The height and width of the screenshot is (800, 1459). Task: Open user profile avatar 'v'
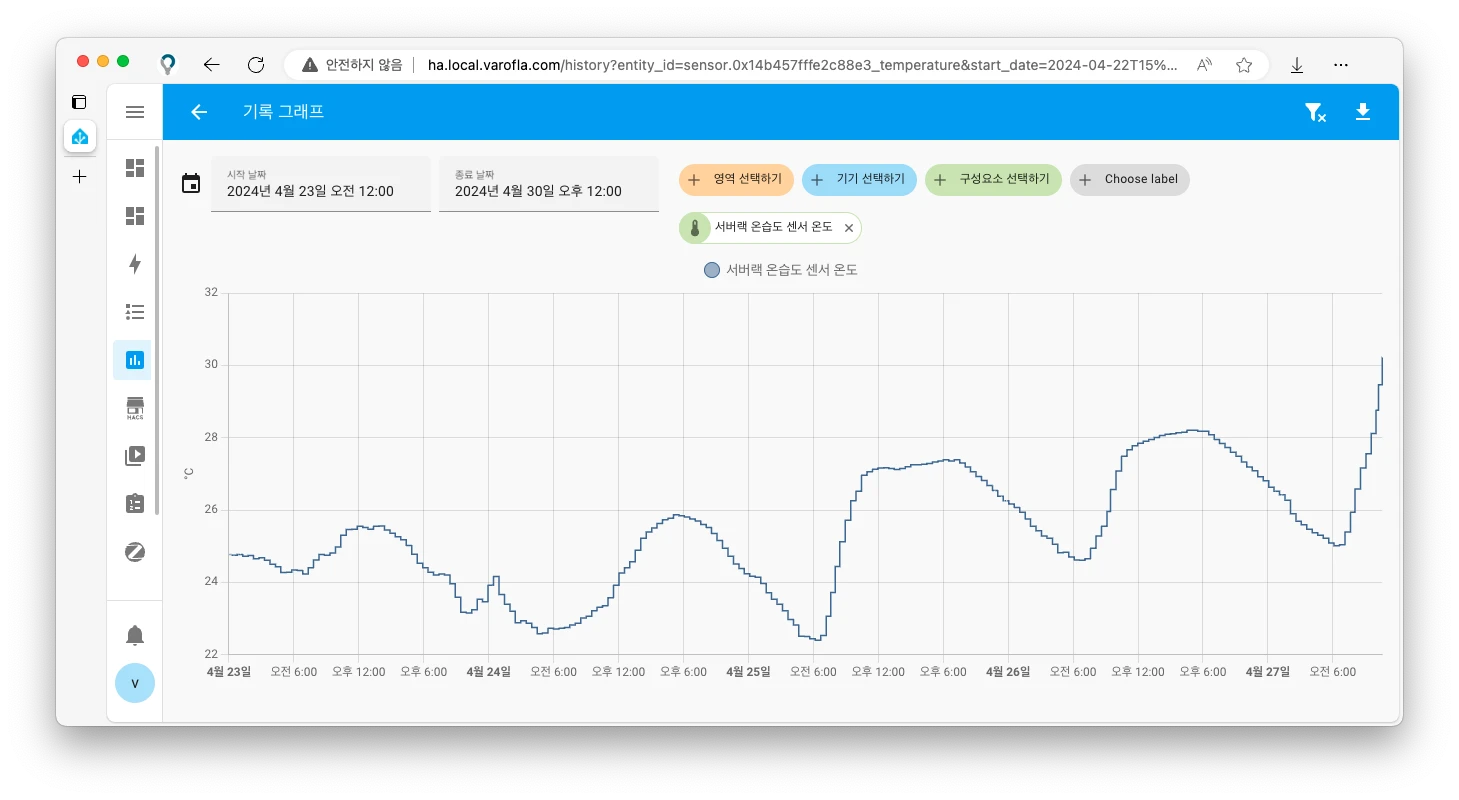pyautogui.click(x=135, y=683)
